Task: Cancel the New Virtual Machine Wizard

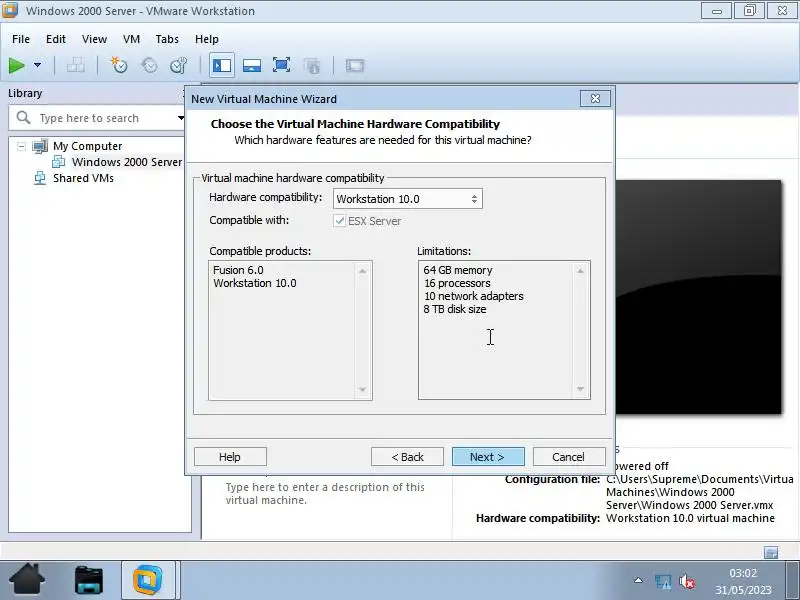Action: click(569, 457)
